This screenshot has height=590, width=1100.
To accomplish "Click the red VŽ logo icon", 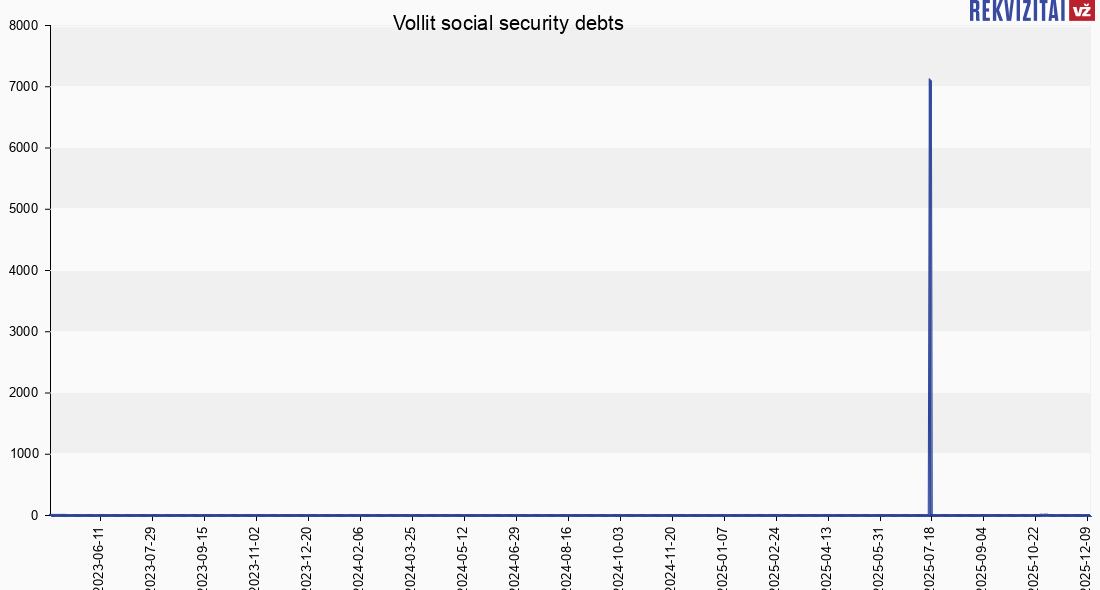I will tap(1081, 11).
